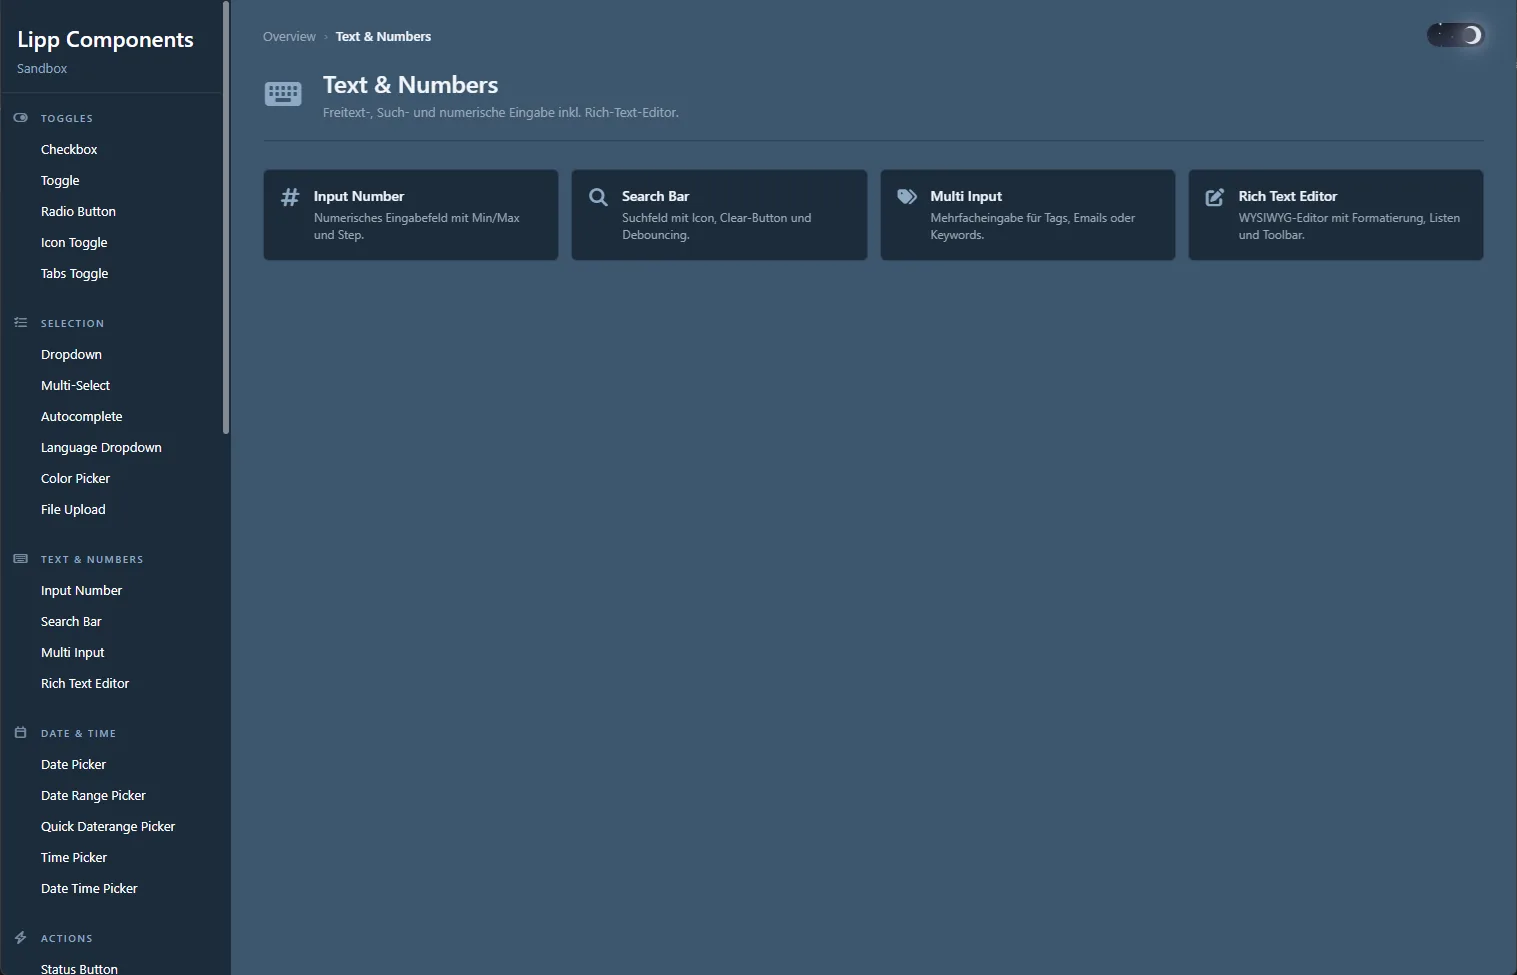The image size is (1517, 975).
Task: Open Rich Text Editor in sidebar
Action: pos(85,684)
